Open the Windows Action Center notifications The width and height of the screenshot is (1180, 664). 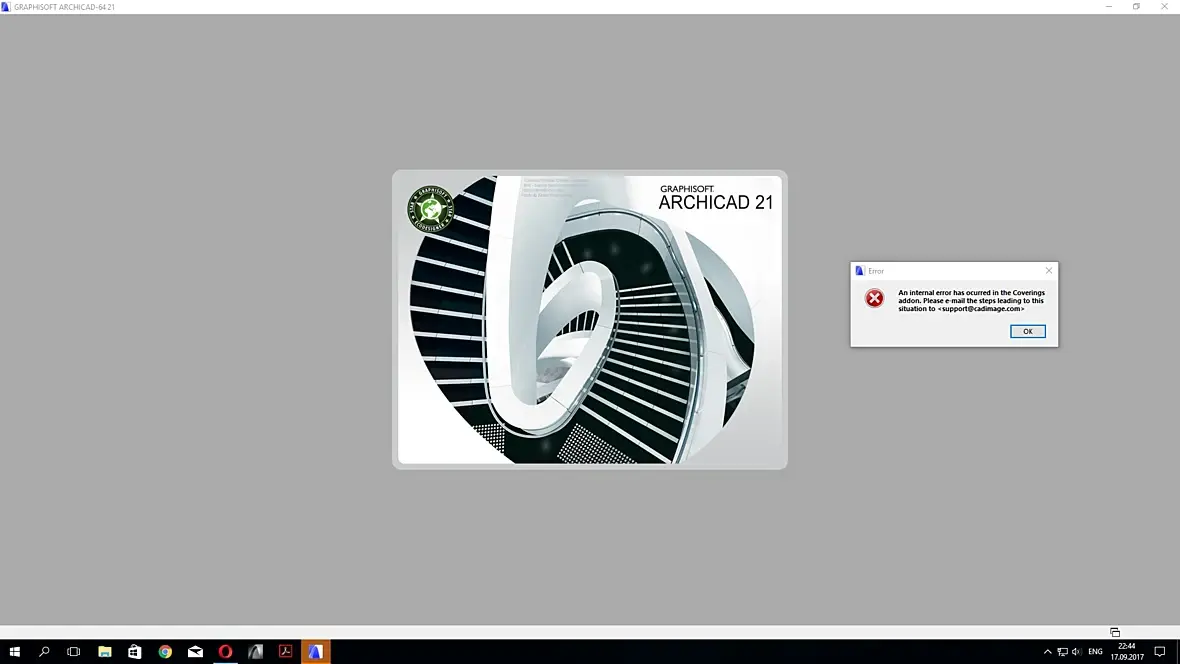[1160, 652]
